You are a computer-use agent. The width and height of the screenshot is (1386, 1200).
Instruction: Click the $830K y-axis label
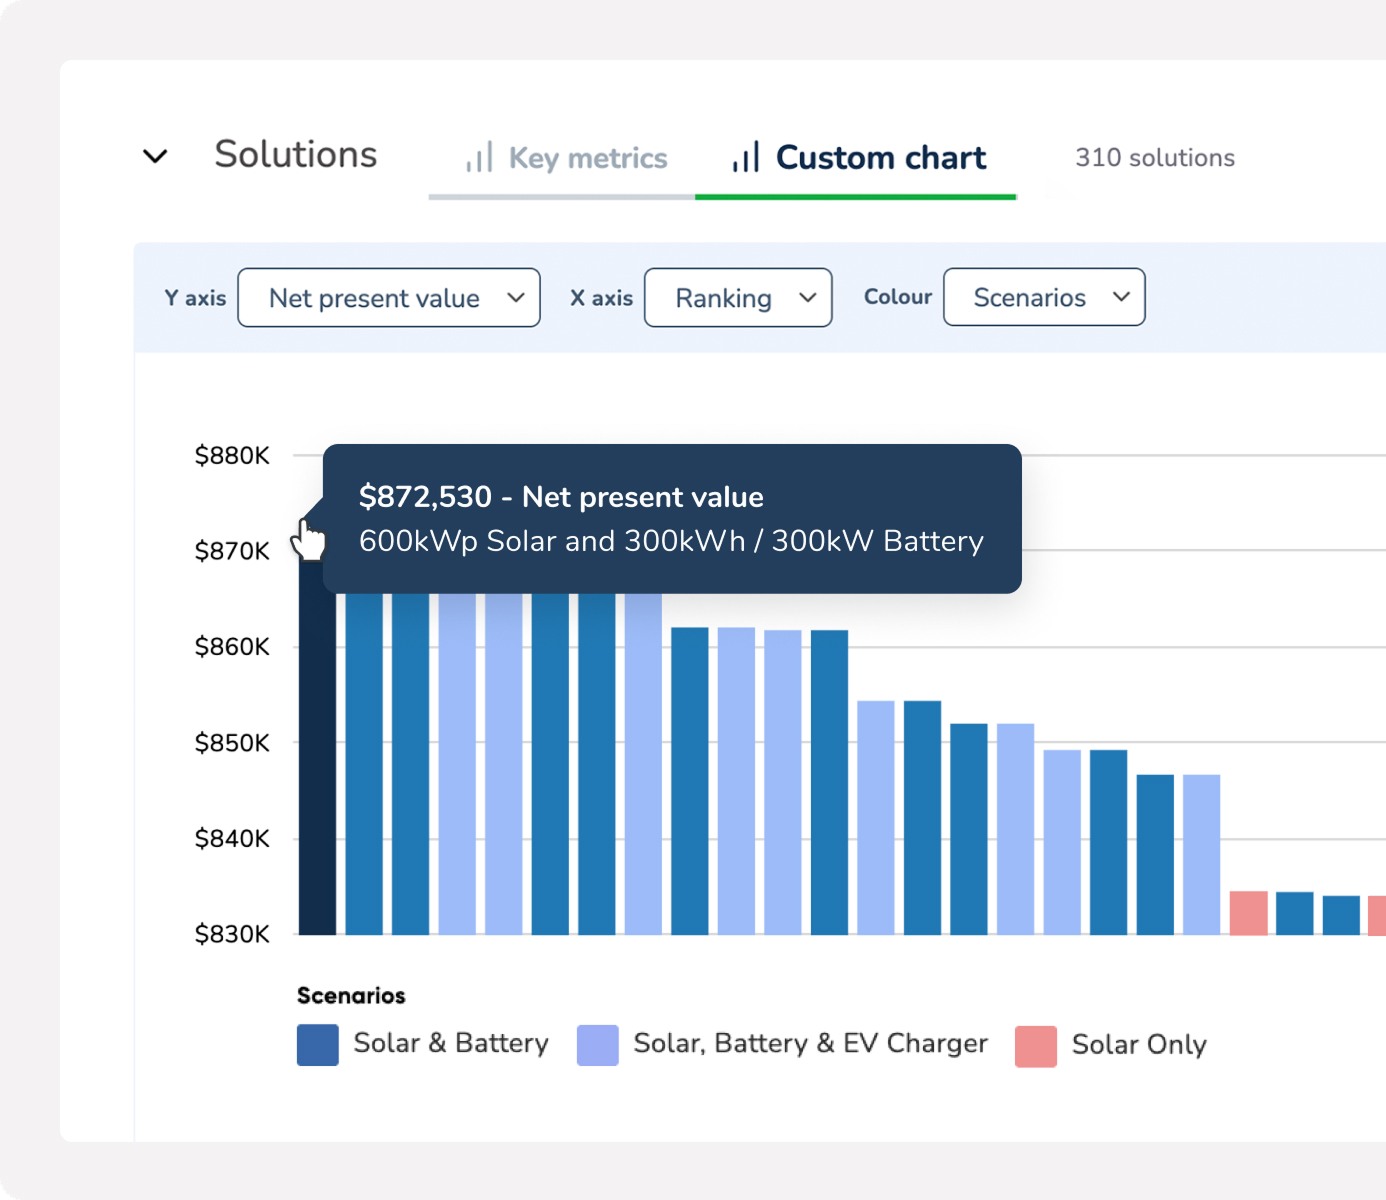click(x=232, y=934)
